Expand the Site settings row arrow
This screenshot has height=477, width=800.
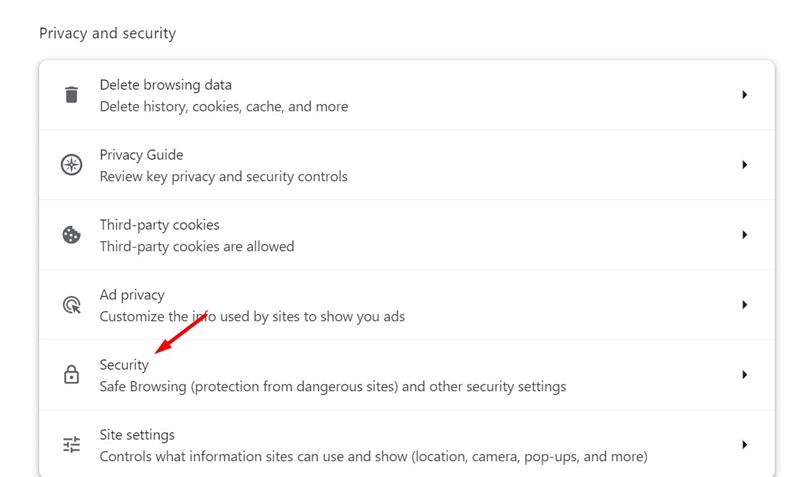[744, 445]
